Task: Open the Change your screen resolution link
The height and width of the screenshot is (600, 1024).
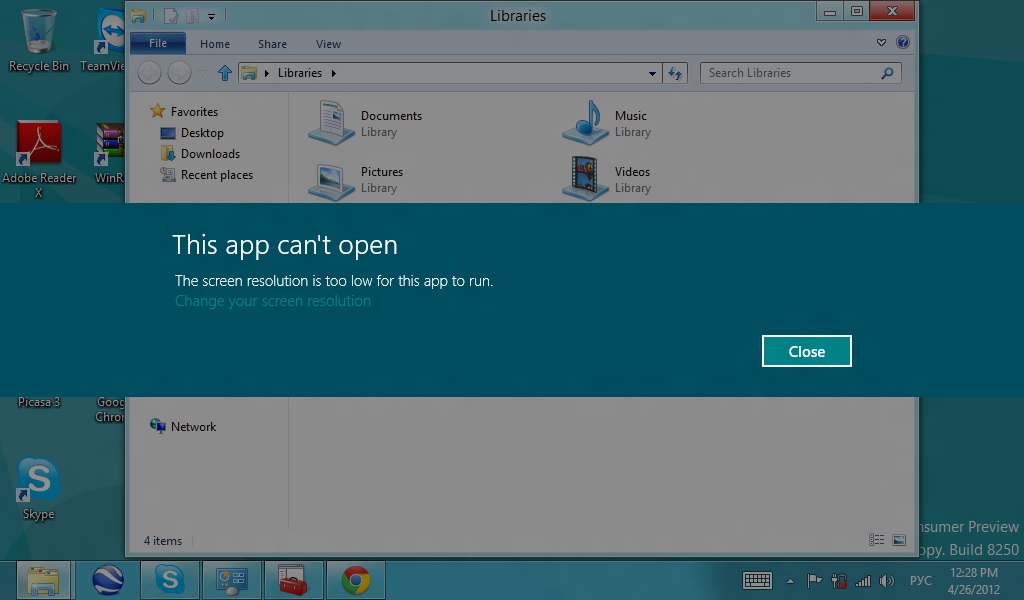Action: coord(272,301)
